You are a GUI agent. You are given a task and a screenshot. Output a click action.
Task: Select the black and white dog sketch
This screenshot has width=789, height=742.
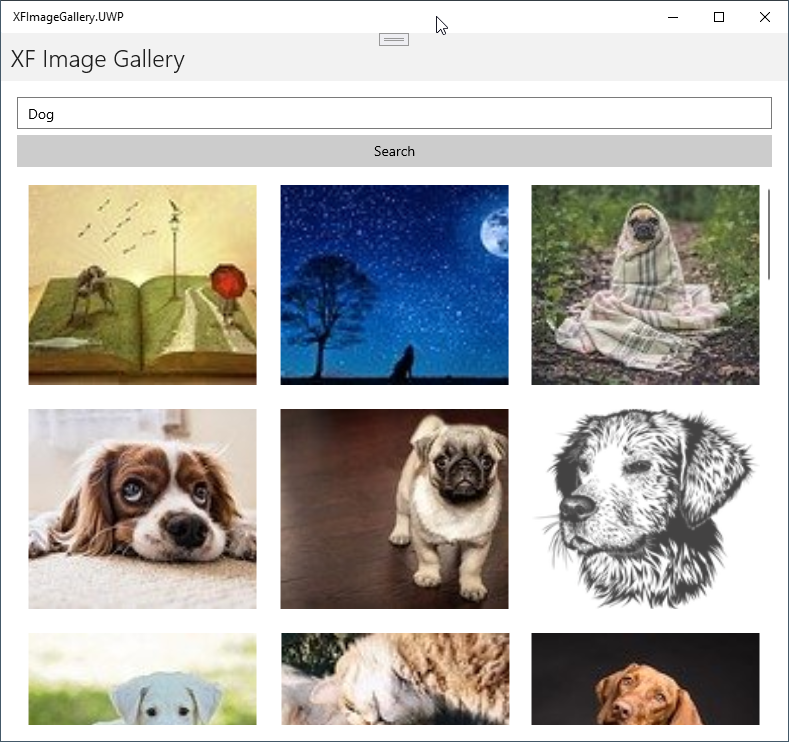[x=645, y=508]
